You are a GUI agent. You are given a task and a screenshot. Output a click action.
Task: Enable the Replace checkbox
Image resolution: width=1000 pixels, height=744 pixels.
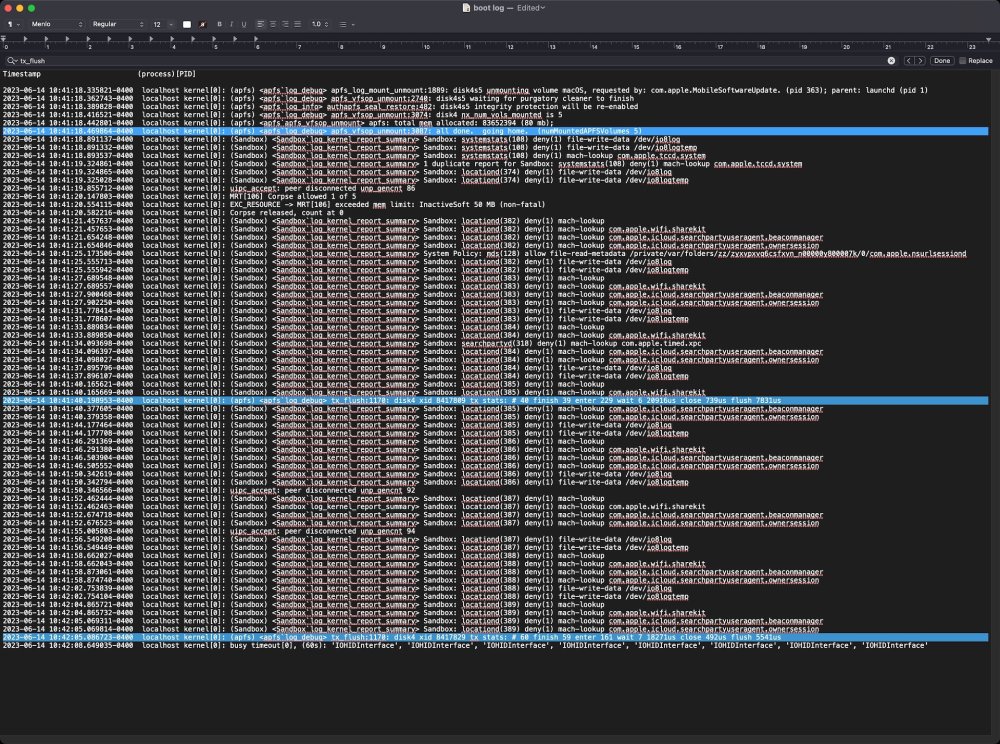[962, 61]
